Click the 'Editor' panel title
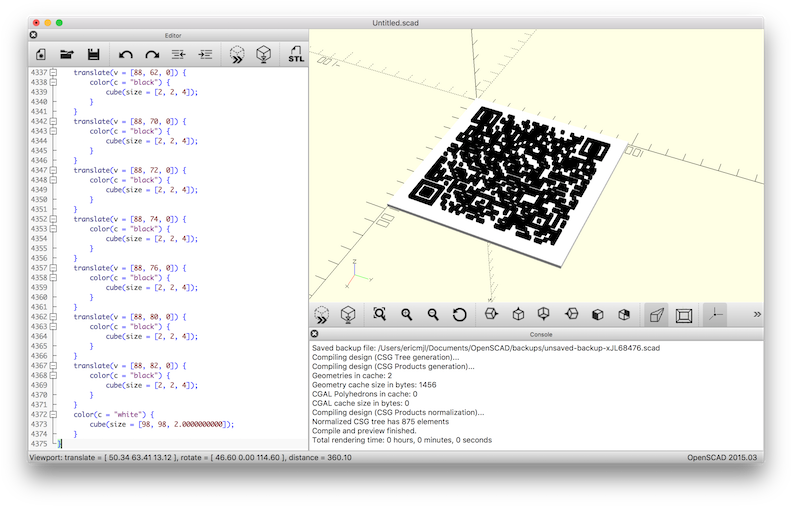 (173, 35)
